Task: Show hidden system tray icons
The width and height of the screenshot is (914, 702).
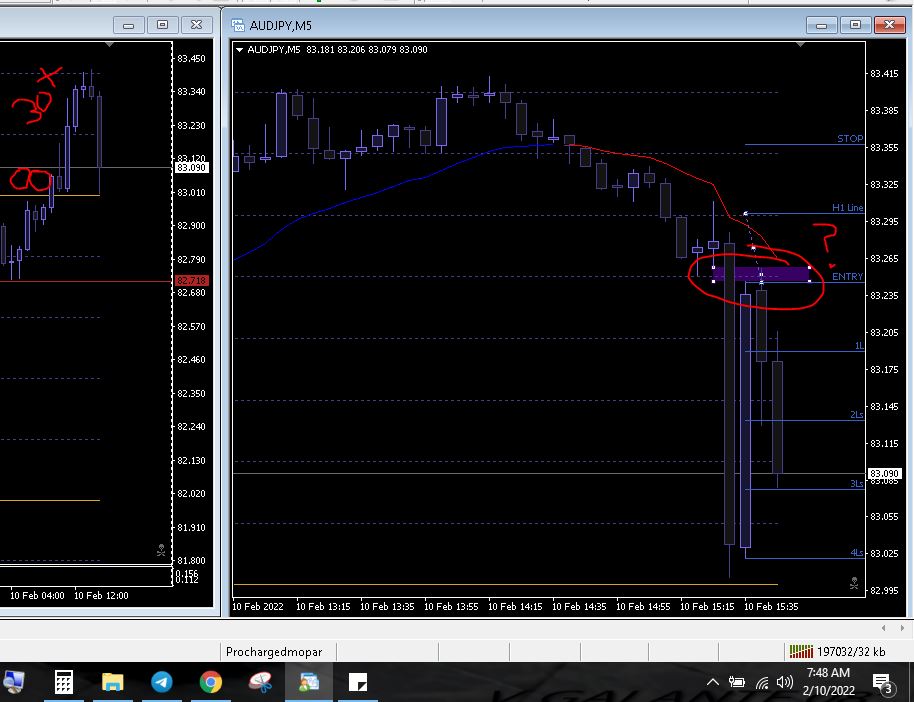Action: 712,682
